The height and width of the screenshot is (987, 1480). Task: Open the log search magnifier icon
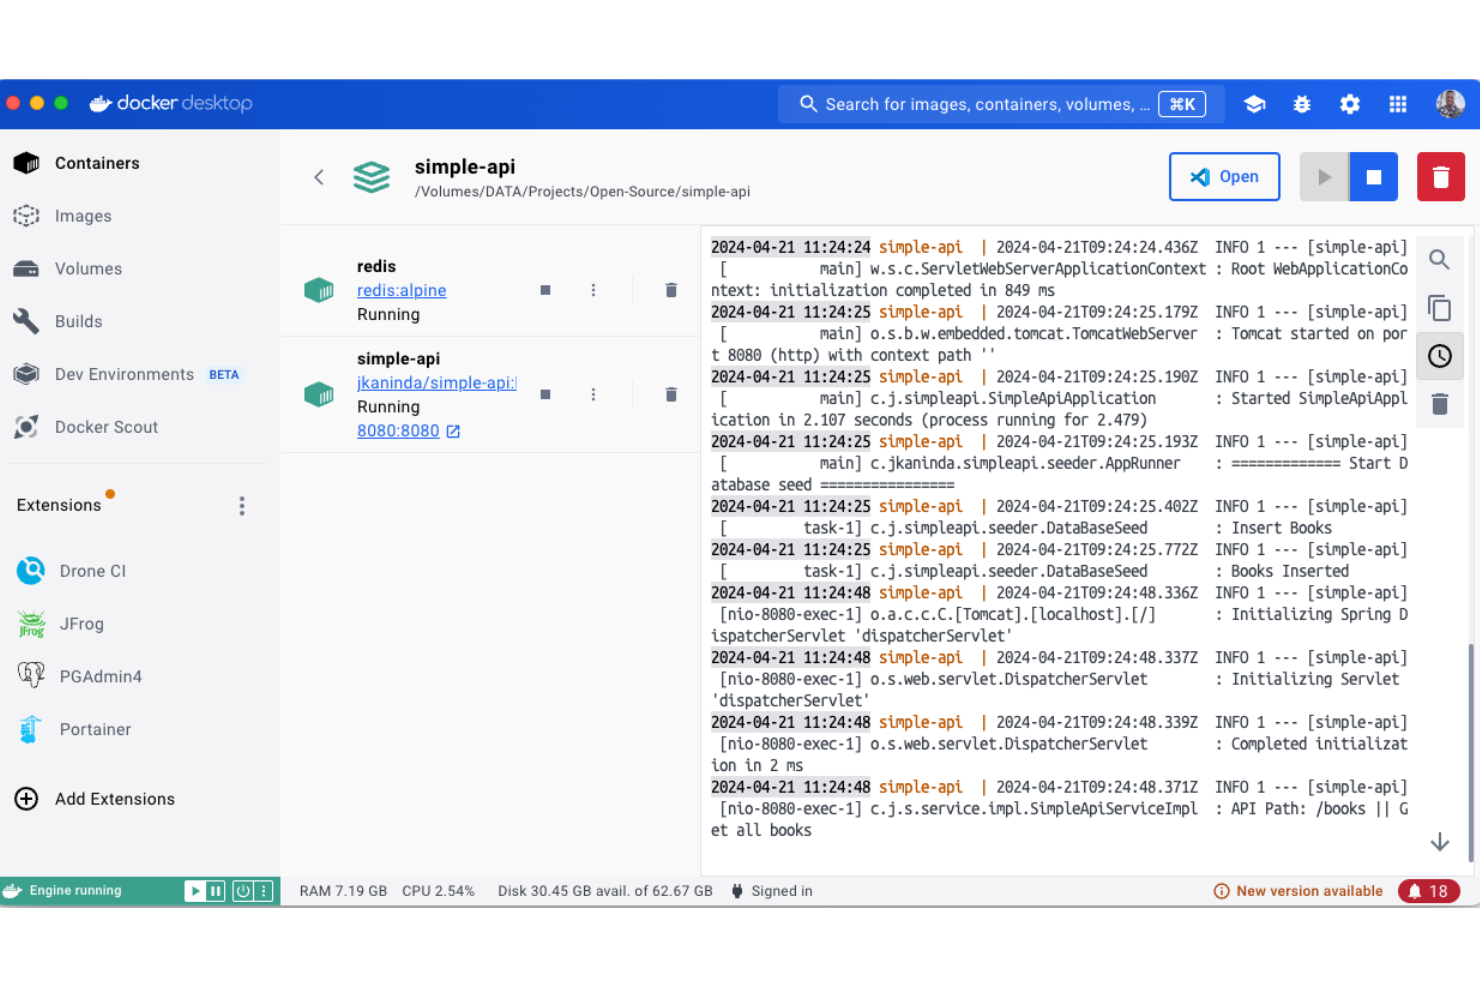1440,259
